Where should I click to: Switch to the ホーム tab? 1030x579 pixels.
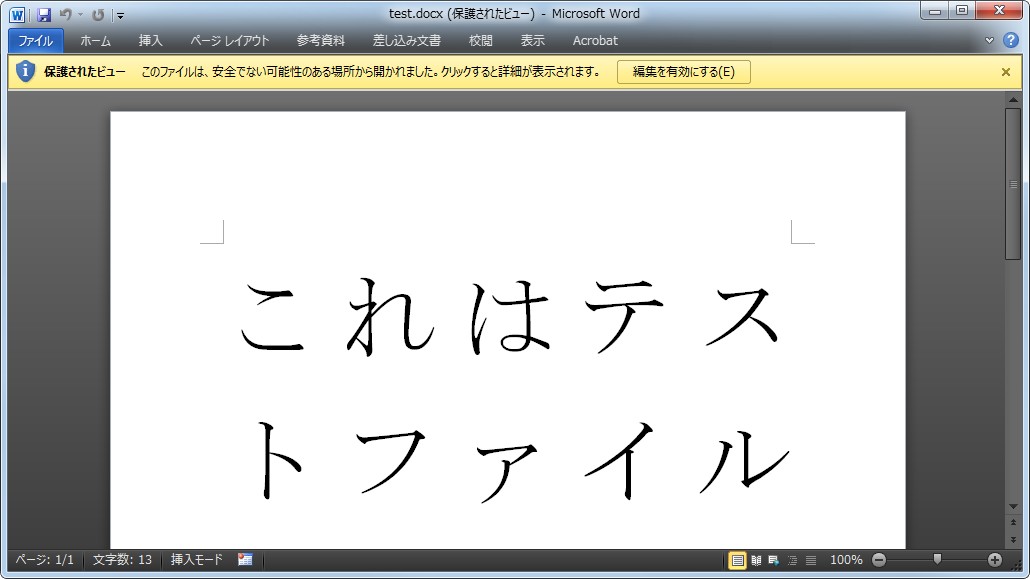pos(95,41)
